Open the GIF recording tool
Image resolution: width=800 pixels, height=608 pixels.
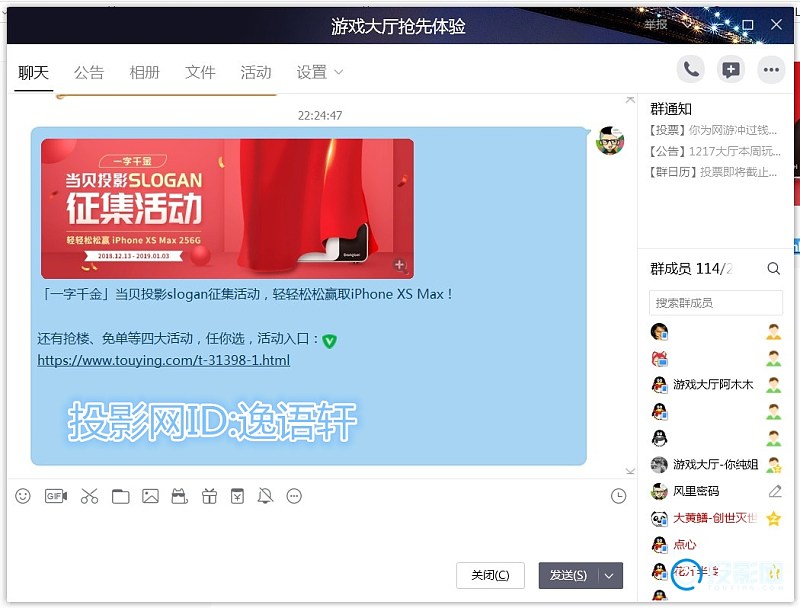[x=56, y=496]
